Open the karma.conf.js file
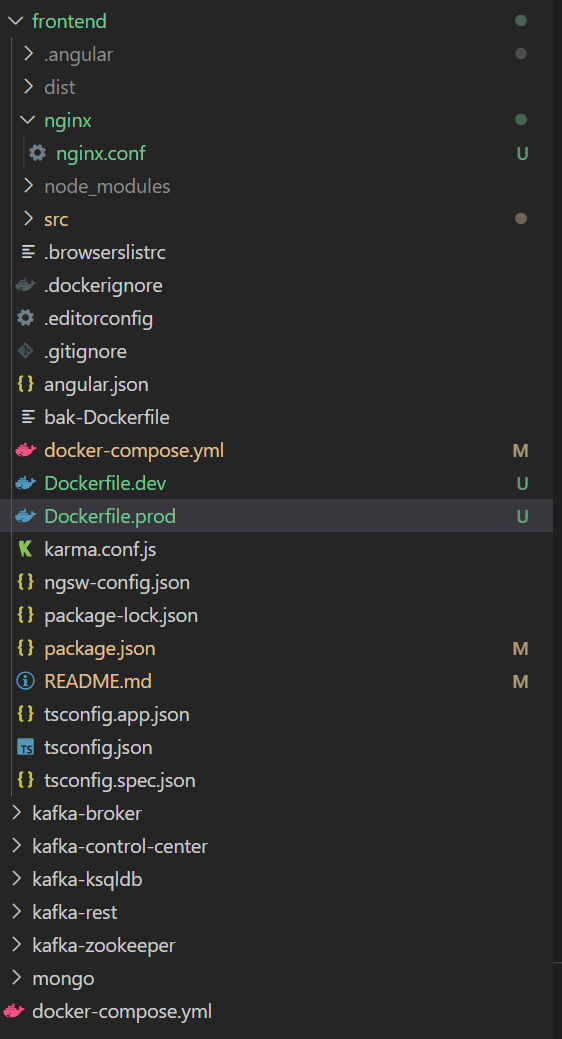Image resolution: width=562 pixels, height=1039 pixels. [x=100, y=549]
